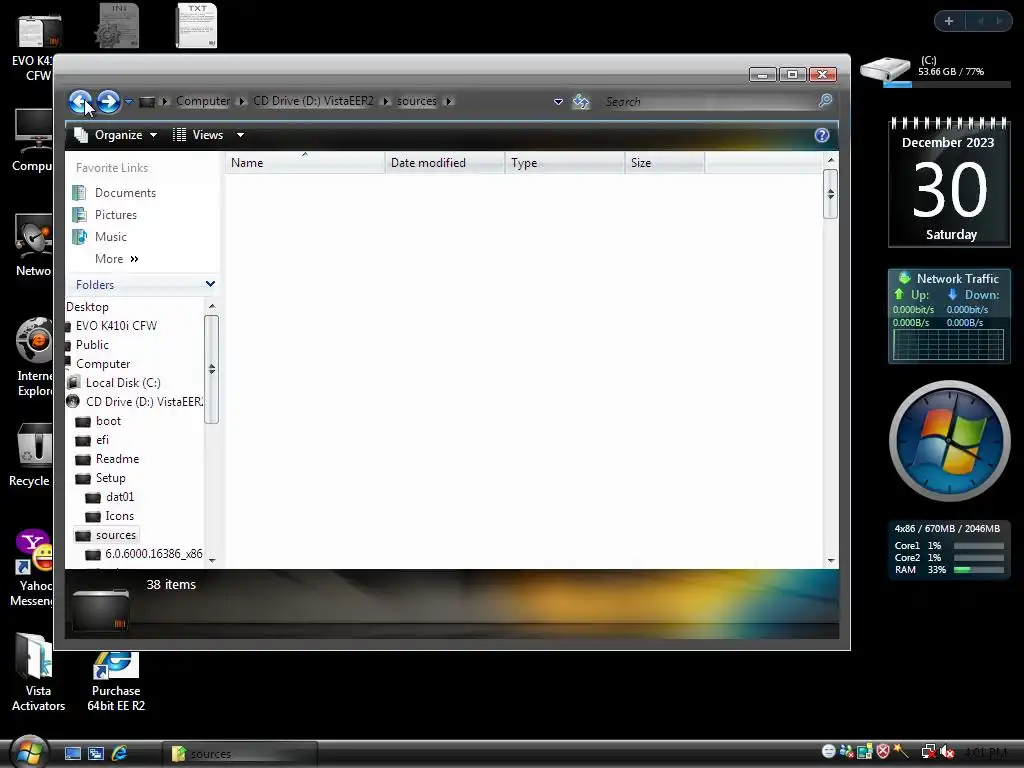Open Explorer help icon
Image resolution: width=1024 pixels, height=768 pixels.
pos(822,135)
